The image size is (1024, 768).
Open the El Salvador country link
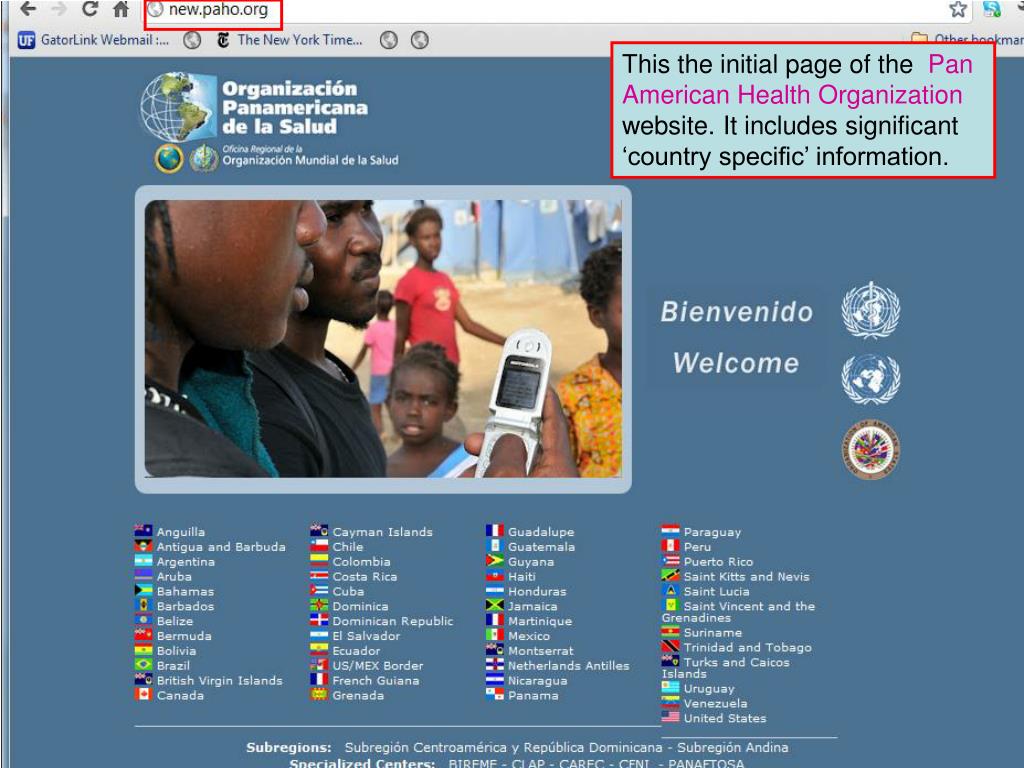coord(366,635)
